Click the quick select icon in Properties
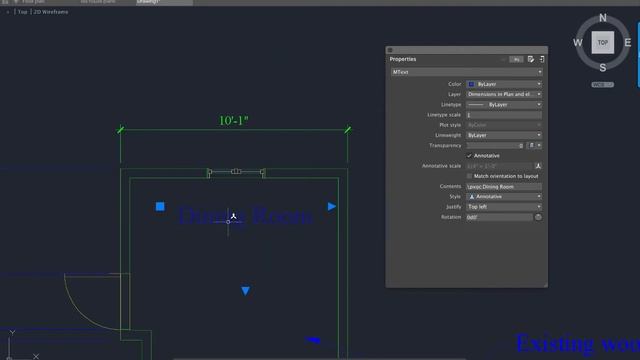Image resolution: width=640 pixels, height=360 pixels. click(531, 60)
